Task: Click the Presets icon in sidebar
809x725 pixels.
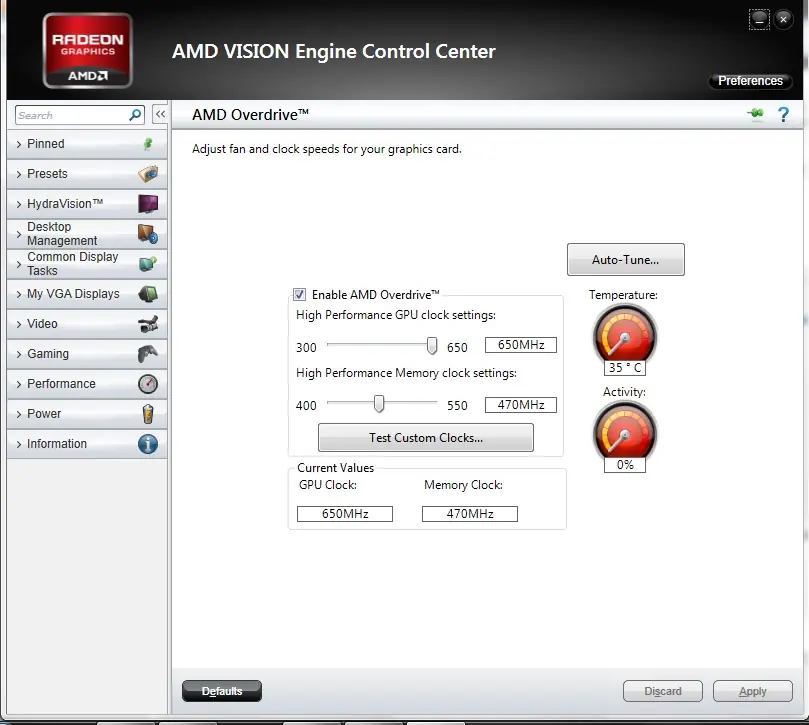Action: 148,174
